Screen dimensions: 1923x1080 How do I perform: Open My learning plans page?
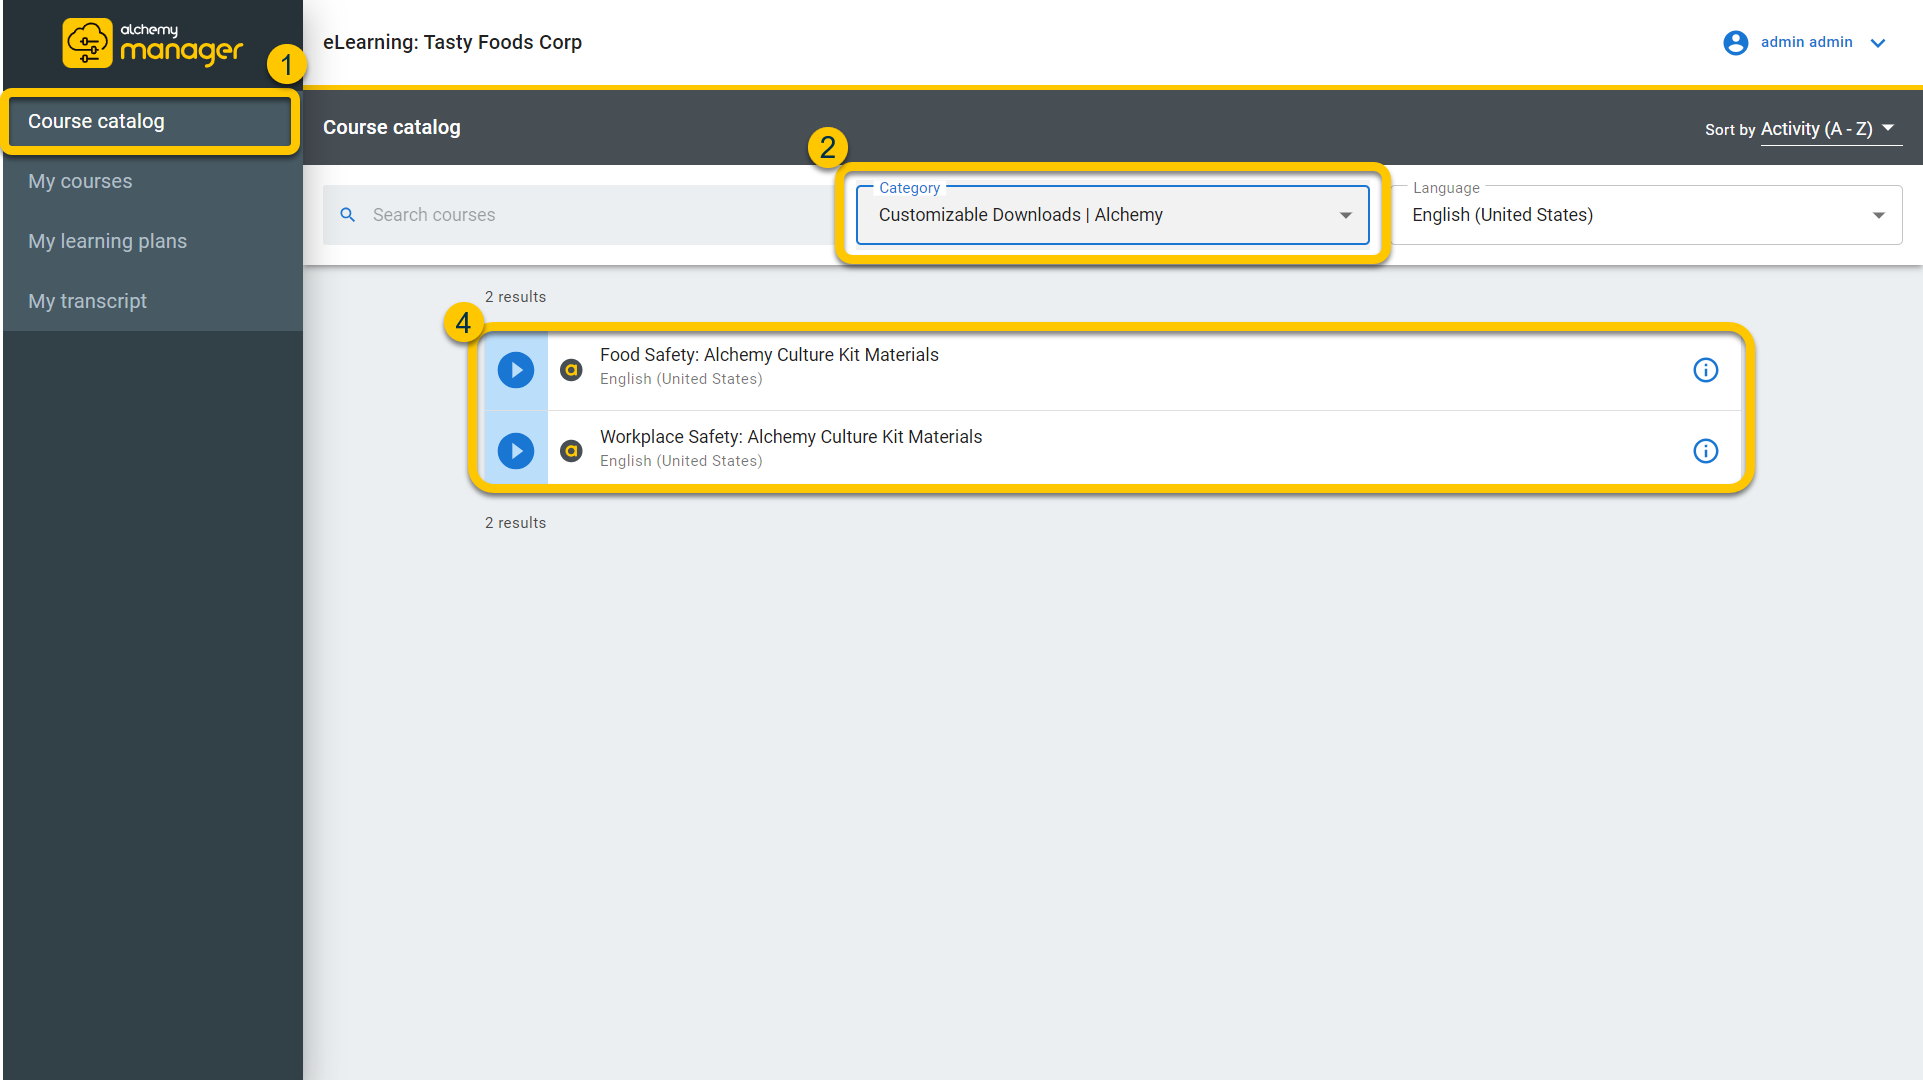coord(108,241)
